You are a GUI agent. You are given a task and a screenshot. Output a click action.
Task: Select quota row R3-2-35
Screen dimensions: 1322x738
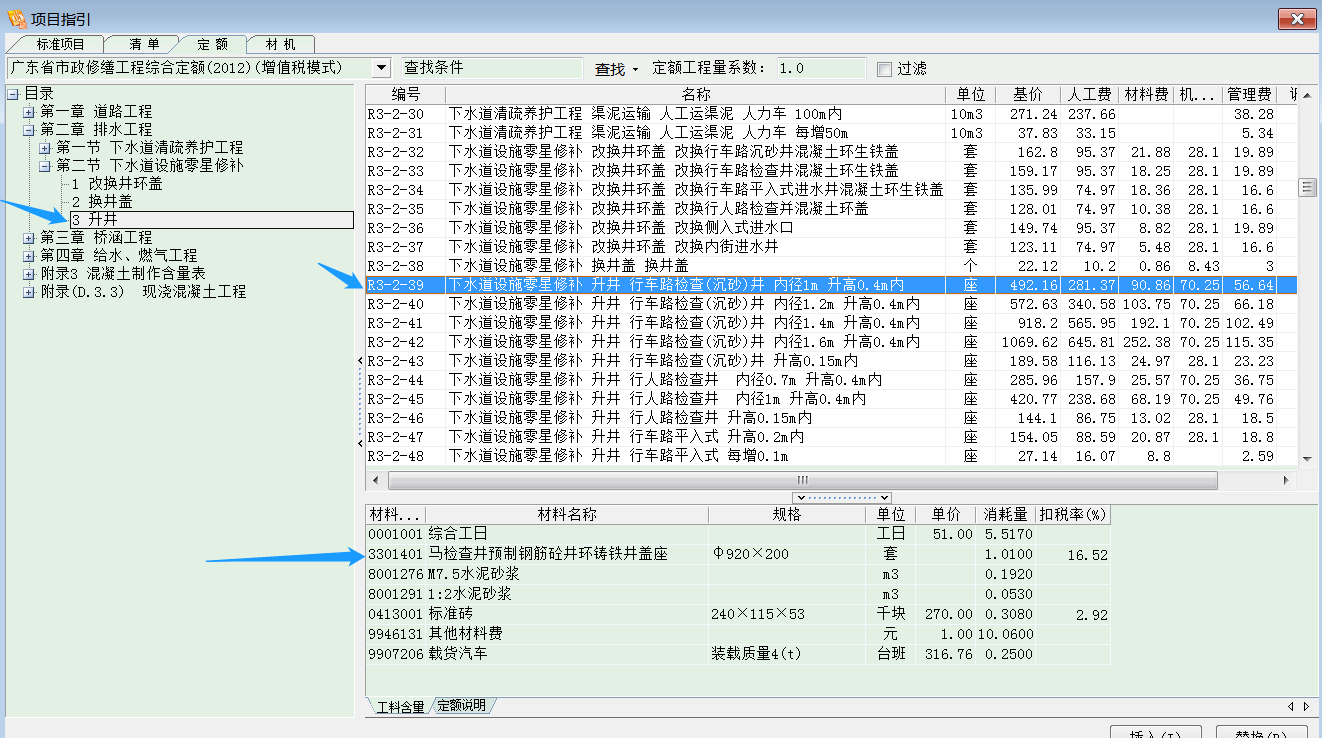pyautogui.click(x=831, y=209)
